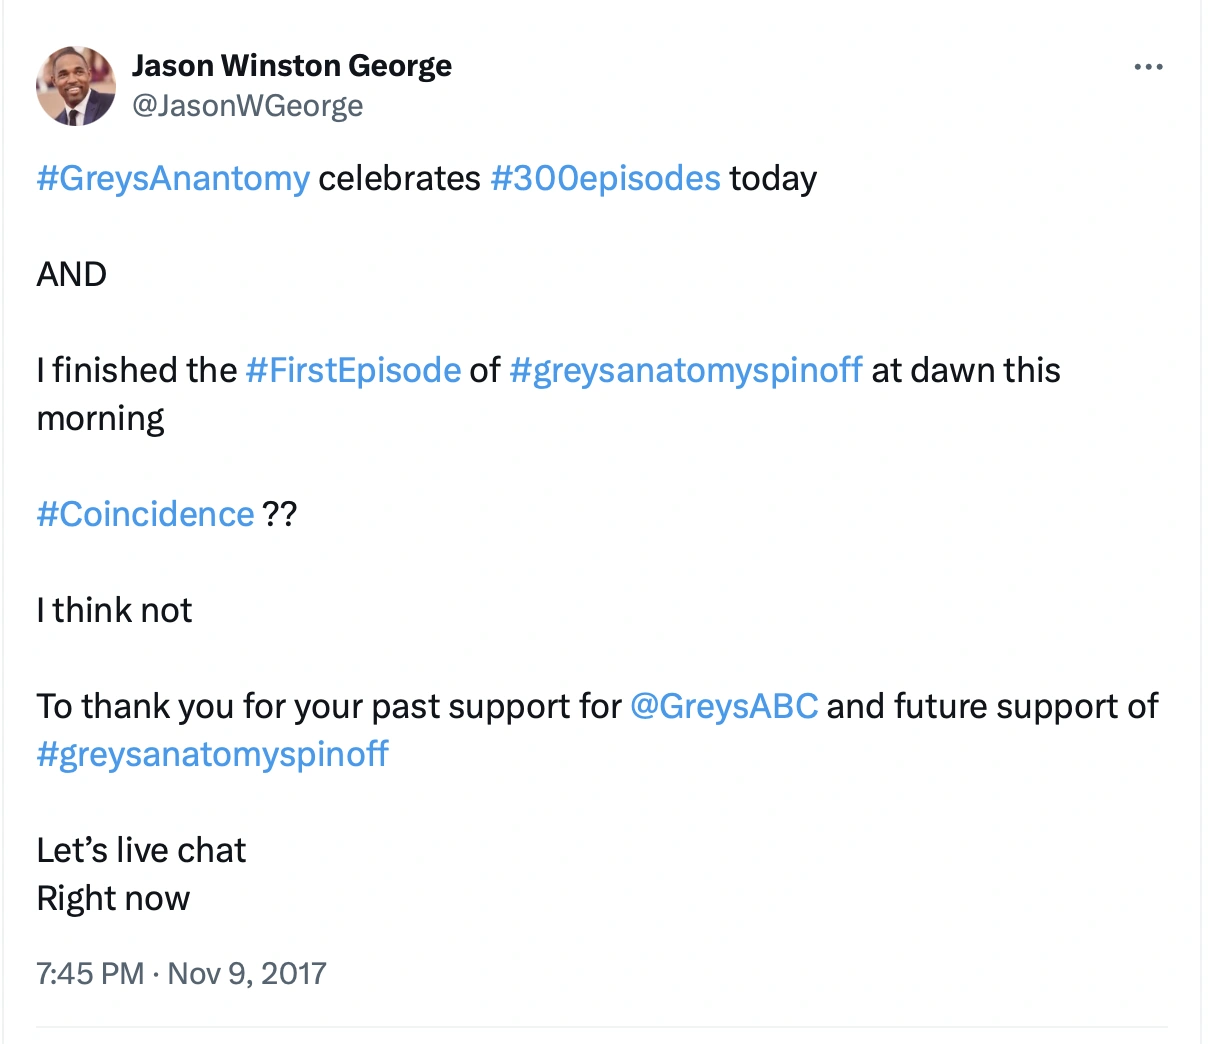Click the 7:45 PM · Nov 9, 2017 timestamp
Screen dimensions: 1212x1044
[181, 973]
